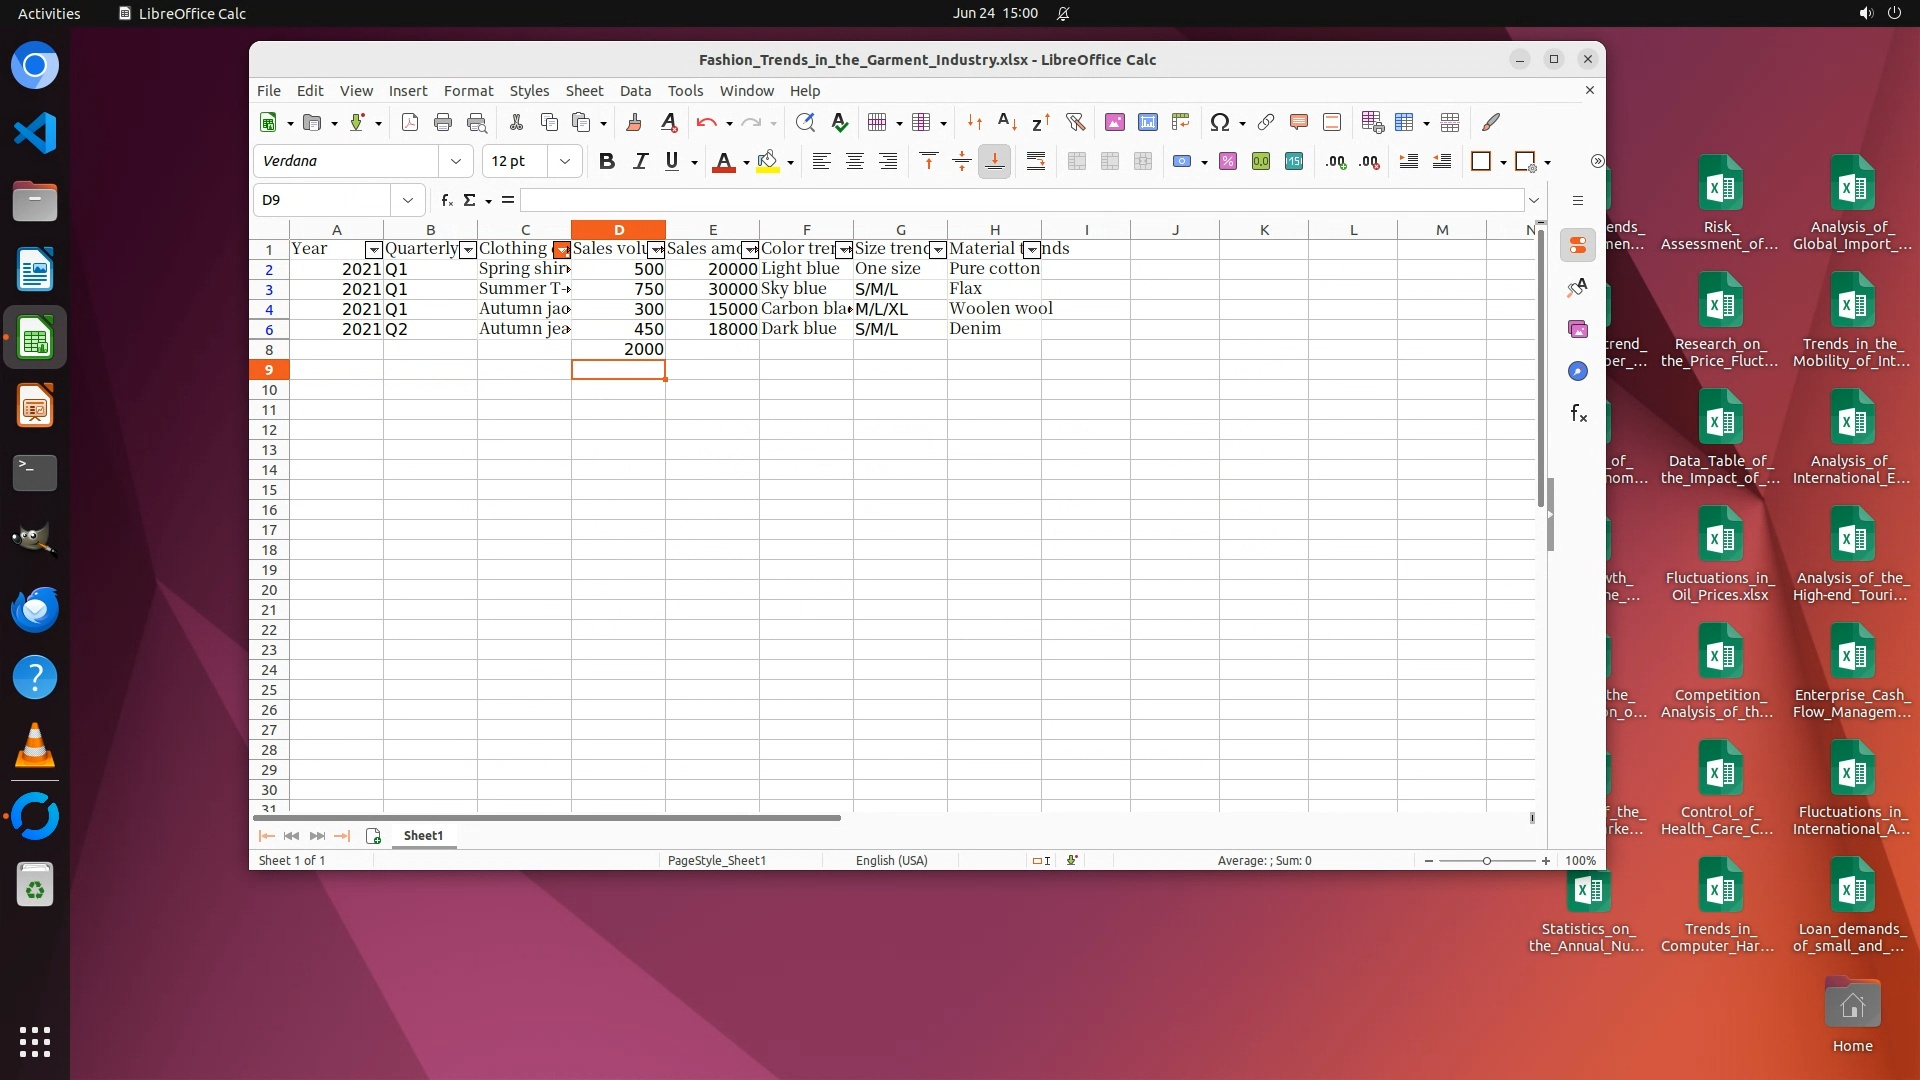The width and height of the screenshot is (1920, 1080).
Task: Click the formula input line field
Action: (x=1020, y=200)
